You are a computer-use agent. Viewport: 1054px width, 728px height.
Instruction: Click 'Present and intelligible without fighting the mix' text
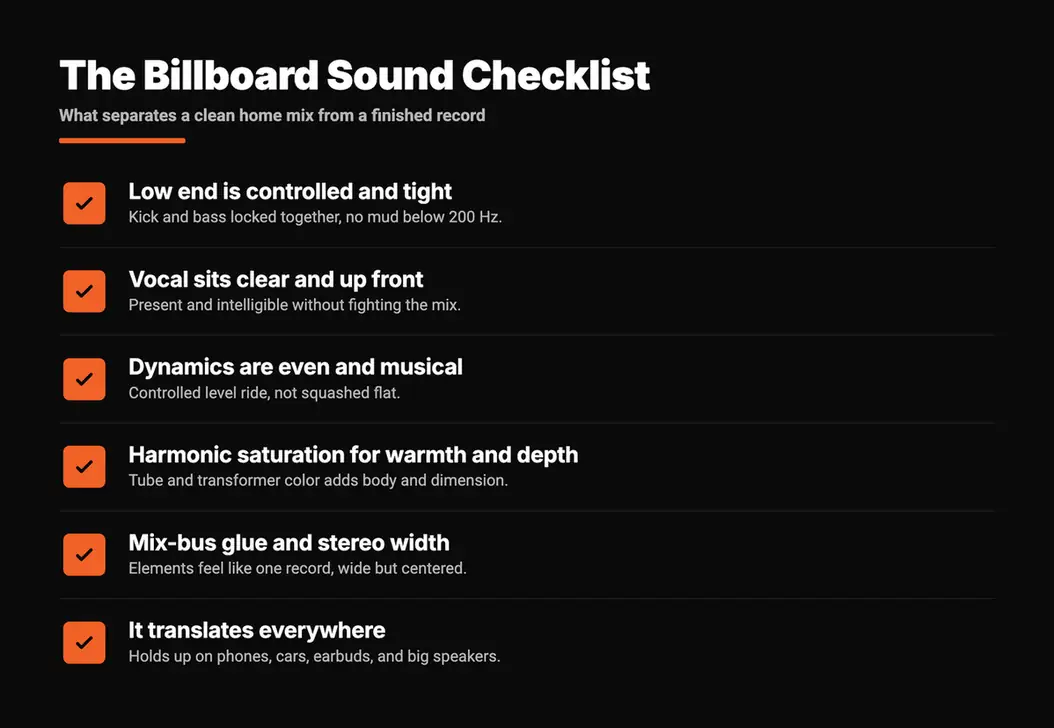[x=294, y=305]
